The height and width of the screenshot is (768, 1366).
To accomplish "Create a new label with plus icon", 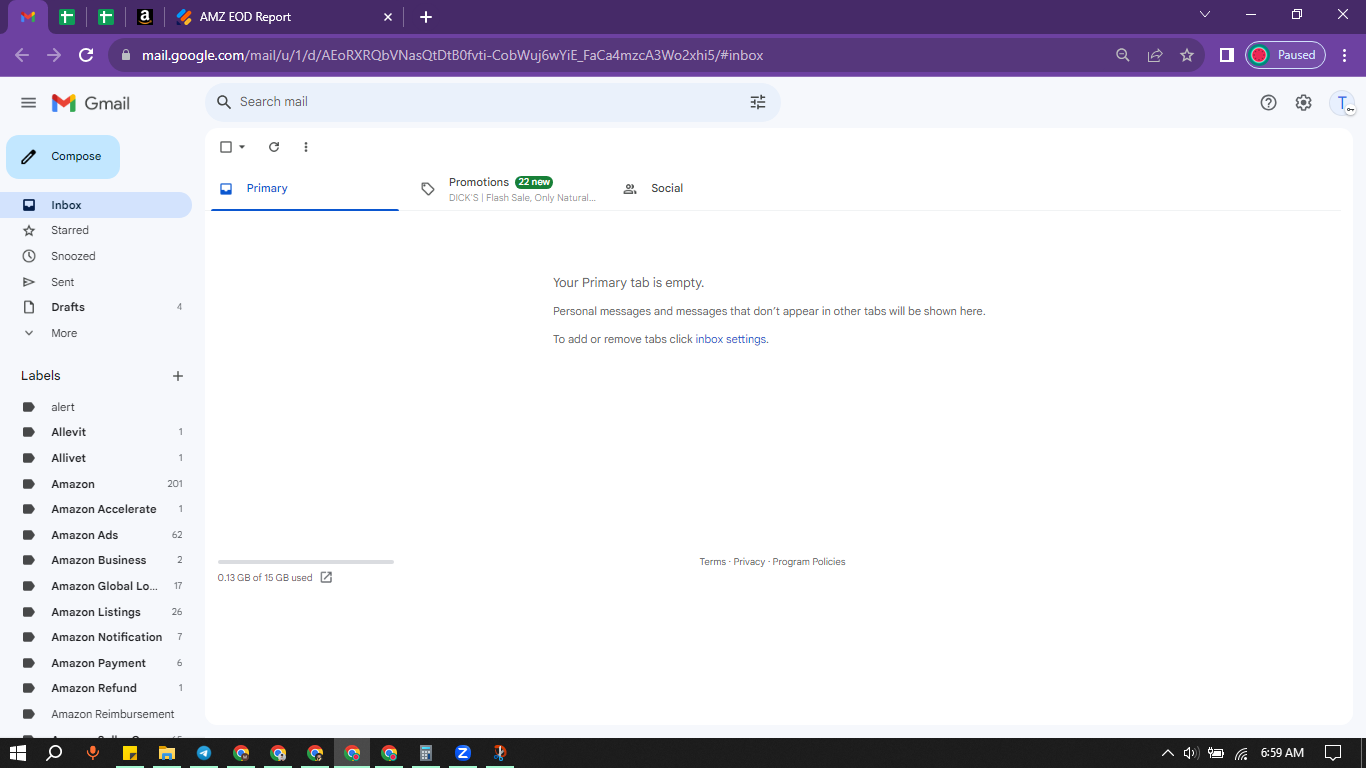I will (178, 376).
